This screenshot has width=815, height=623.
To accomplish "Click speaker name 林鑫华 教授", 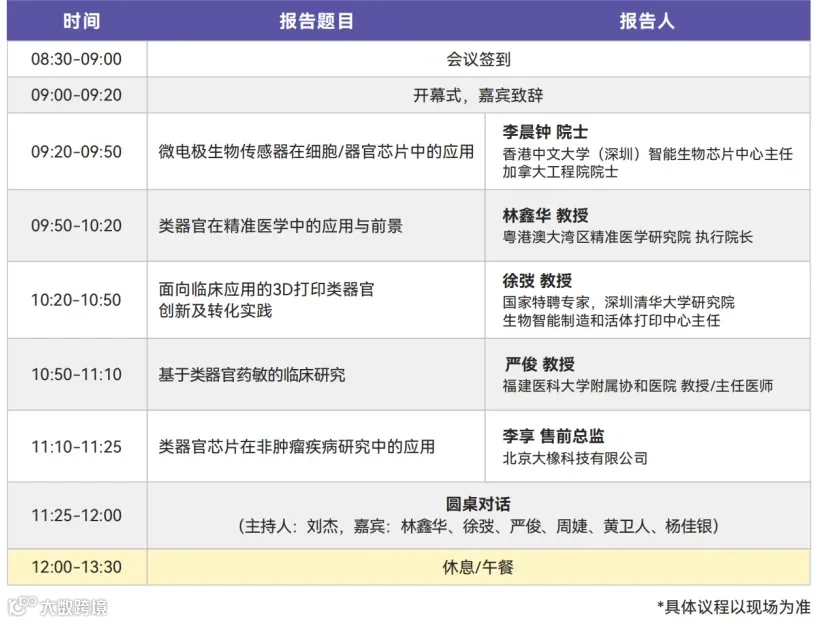I will [545, 215].
